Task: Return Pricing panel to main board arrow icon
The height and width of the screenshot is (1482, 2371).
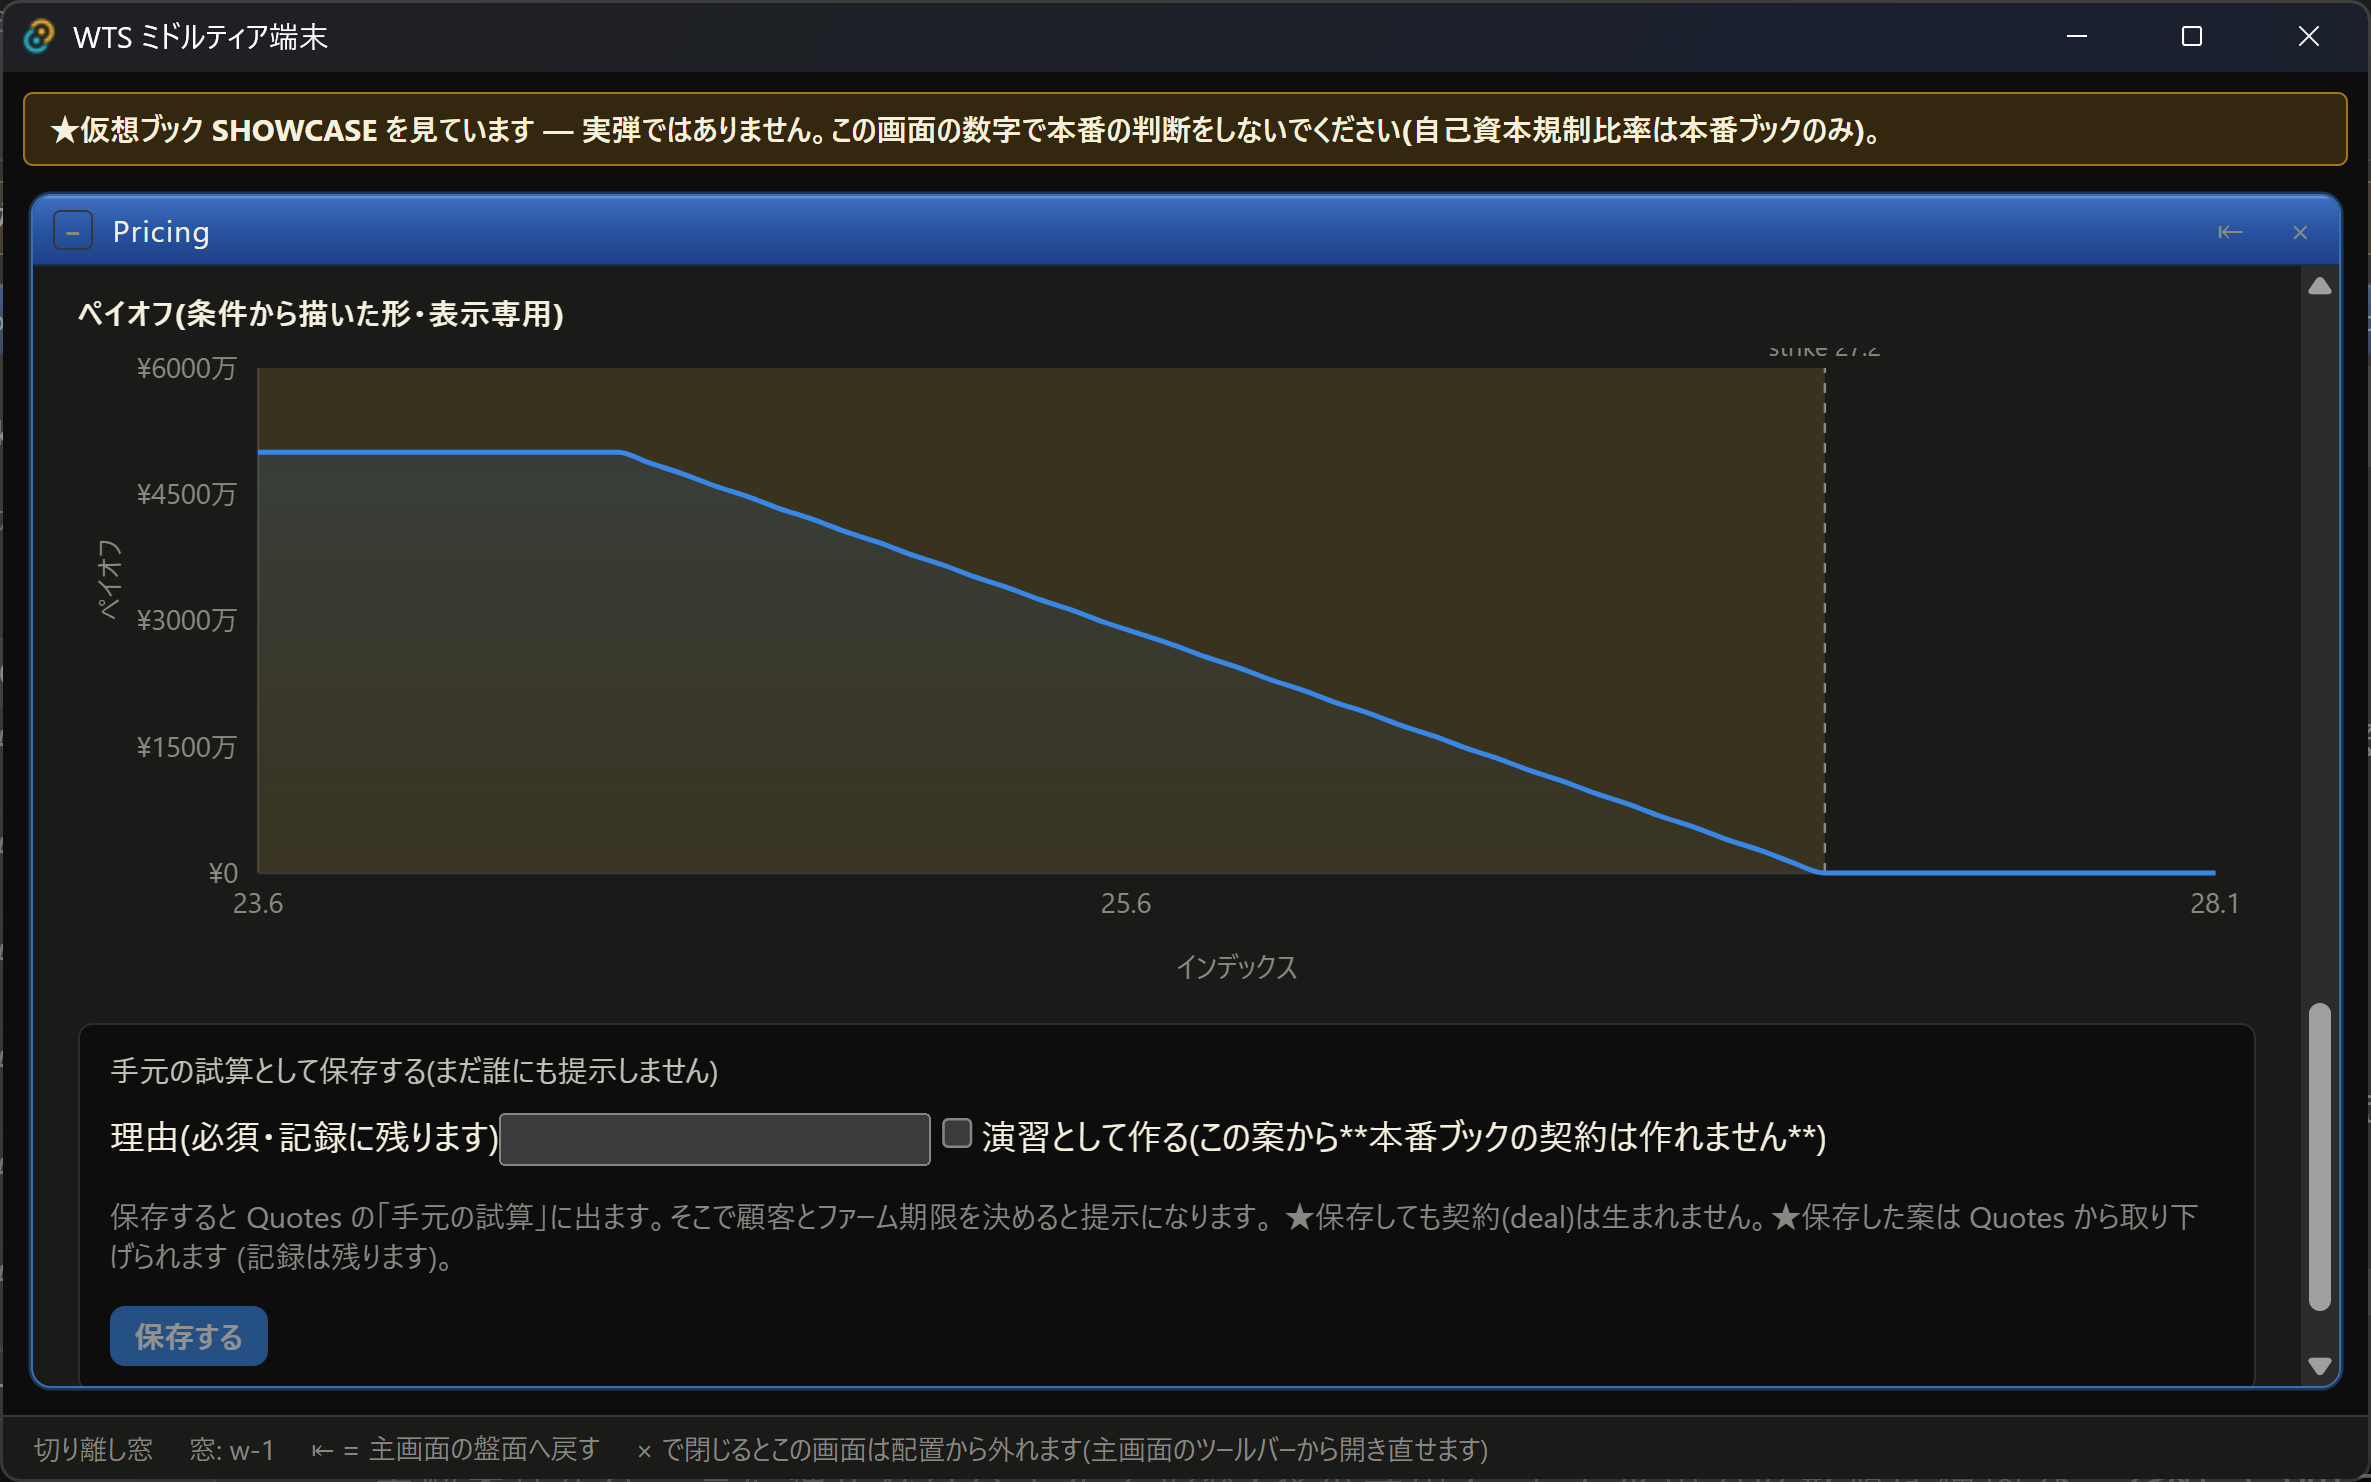Action: 2229,232
